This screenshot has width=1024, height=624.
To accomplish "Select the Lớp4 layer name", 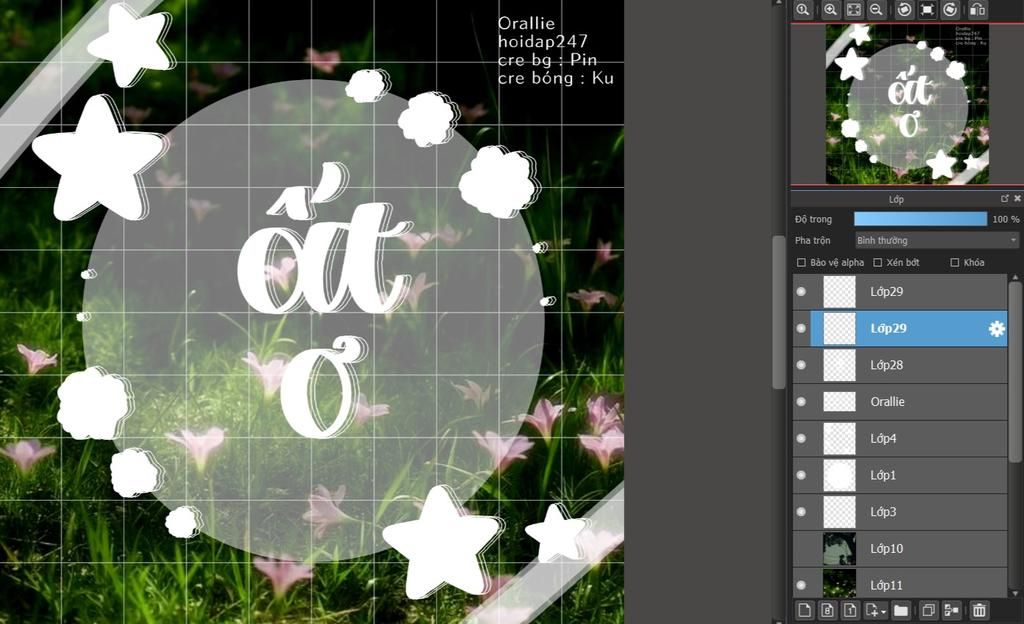I will (883, 439).
